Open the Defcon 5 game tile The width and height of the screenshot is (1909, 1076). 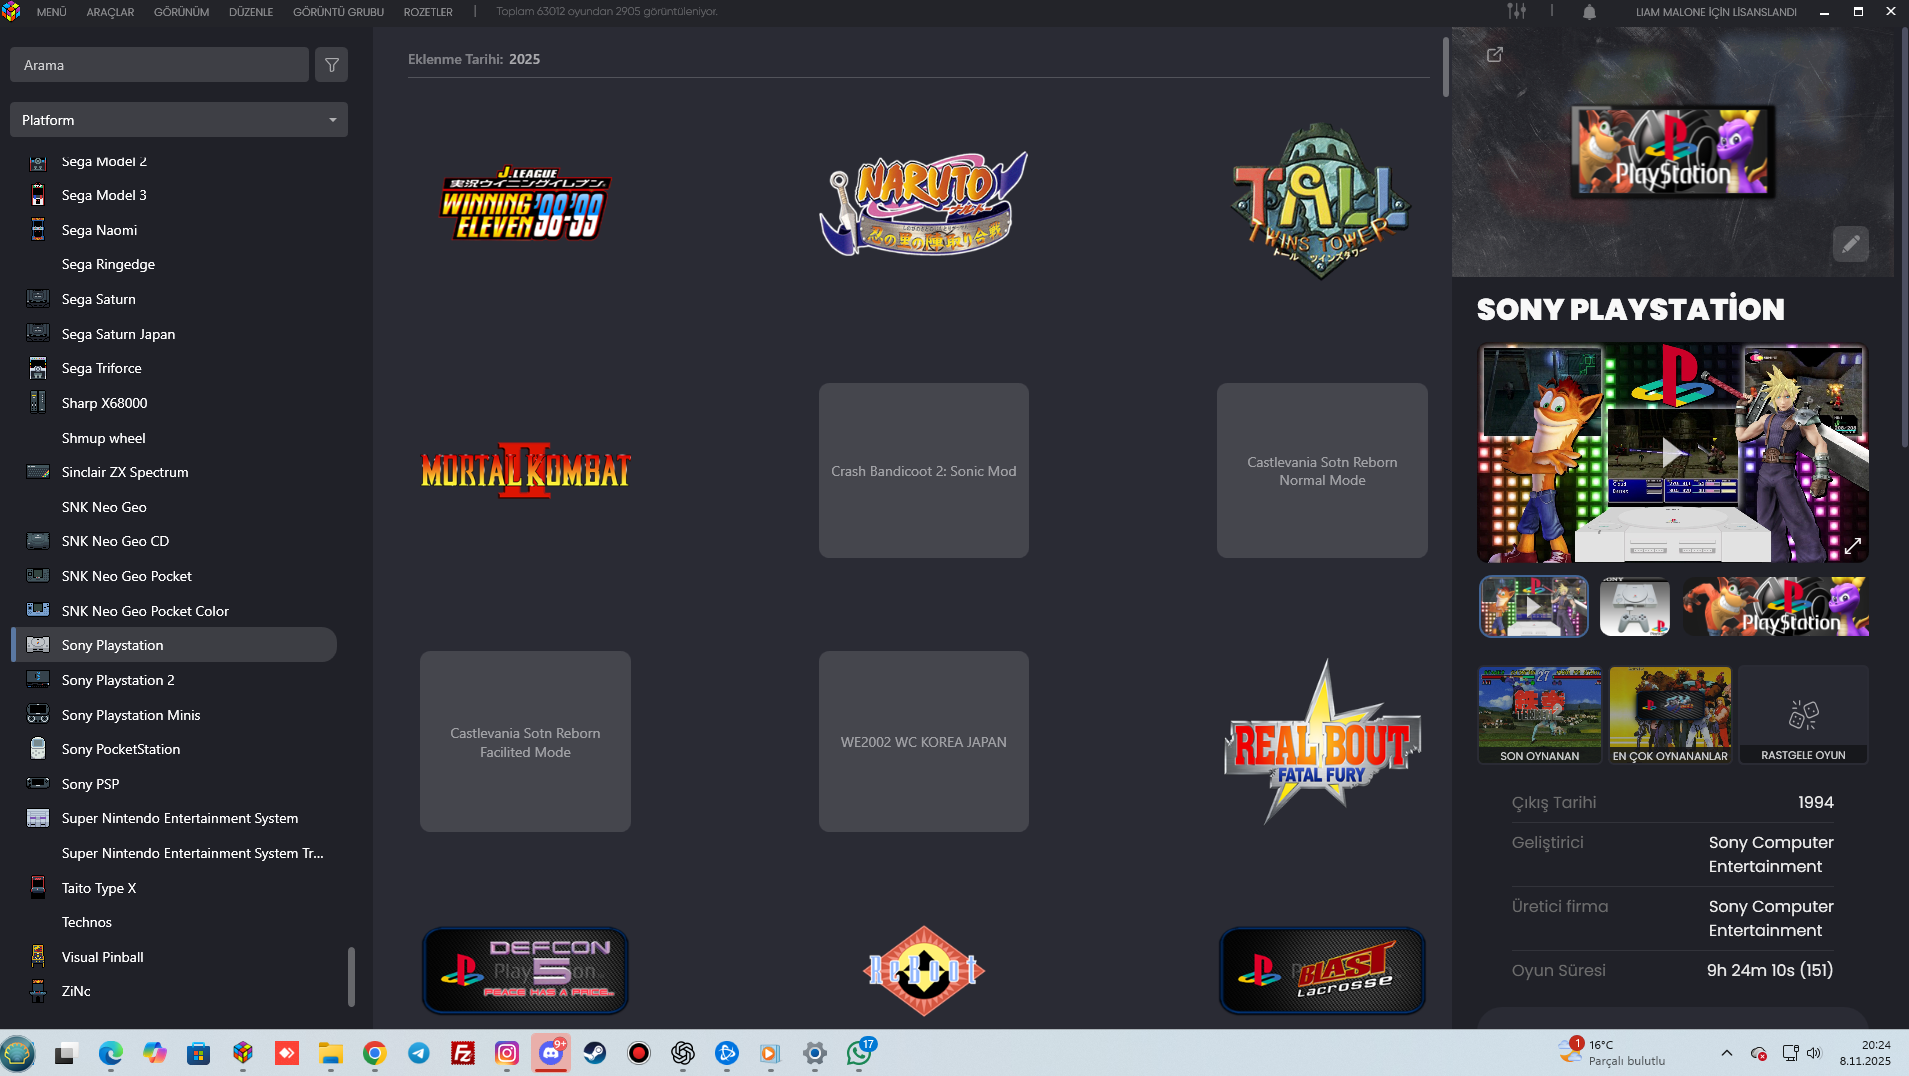pos(525,970)
